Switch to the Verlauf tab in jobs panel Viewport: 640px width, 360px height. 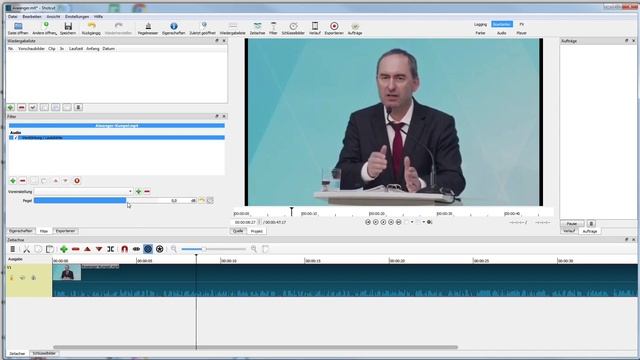click(569, 231)
